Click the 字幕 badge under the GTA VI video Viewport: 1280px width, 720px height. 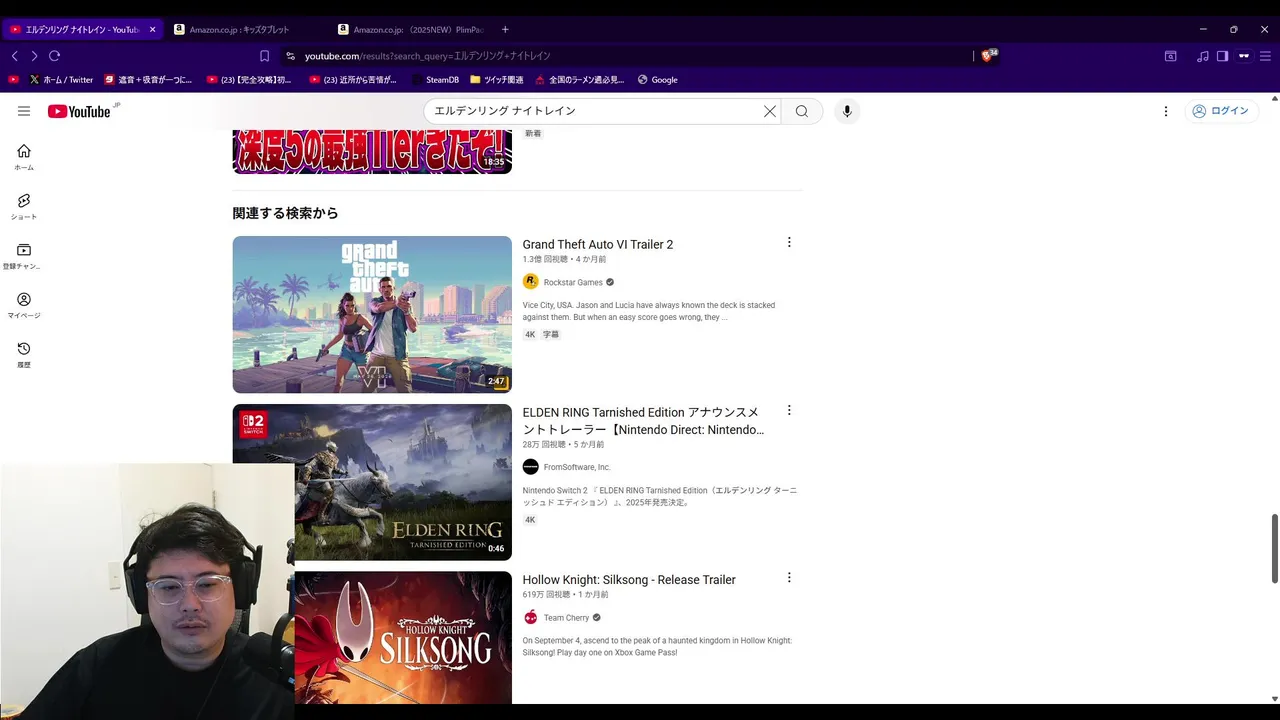pos(551,335)
